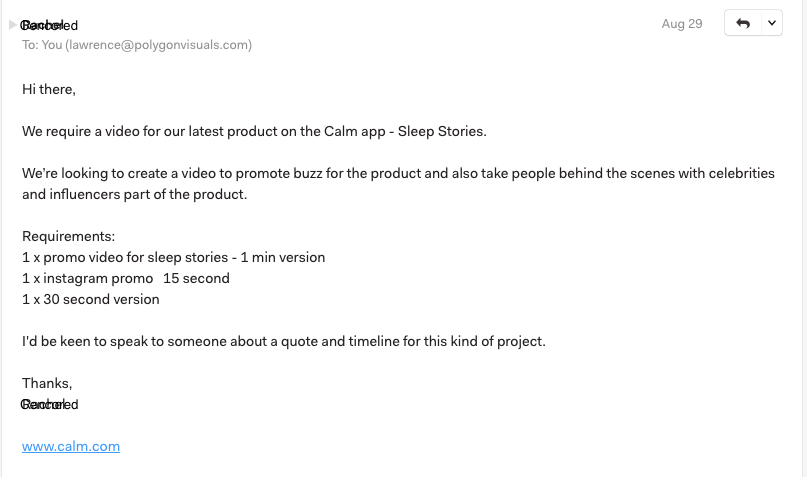Click the sentence about quote and timeline

click(x=284, y=341)
